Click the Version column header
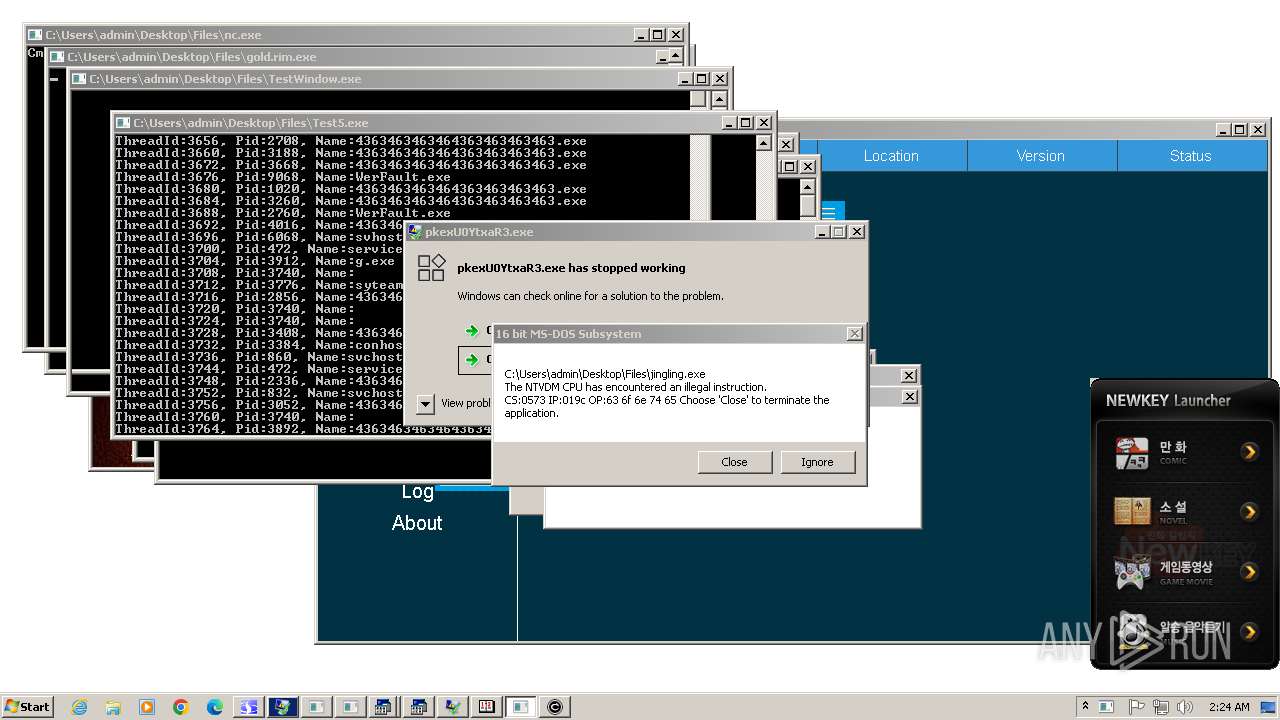1280x720 pixels. (1041, 156)
